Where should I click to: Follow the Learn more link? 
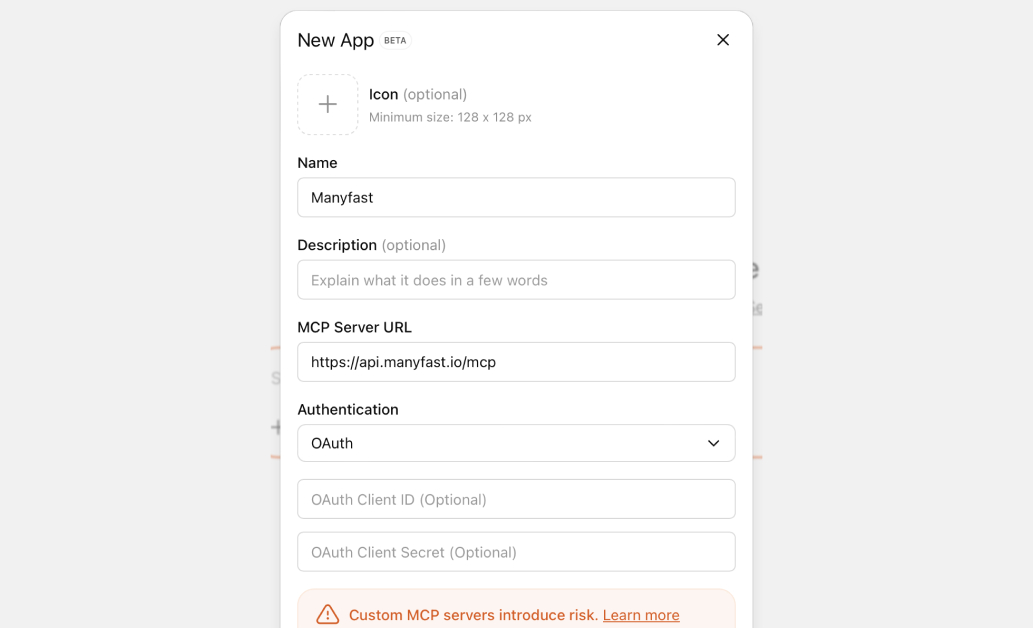[640, 615]
